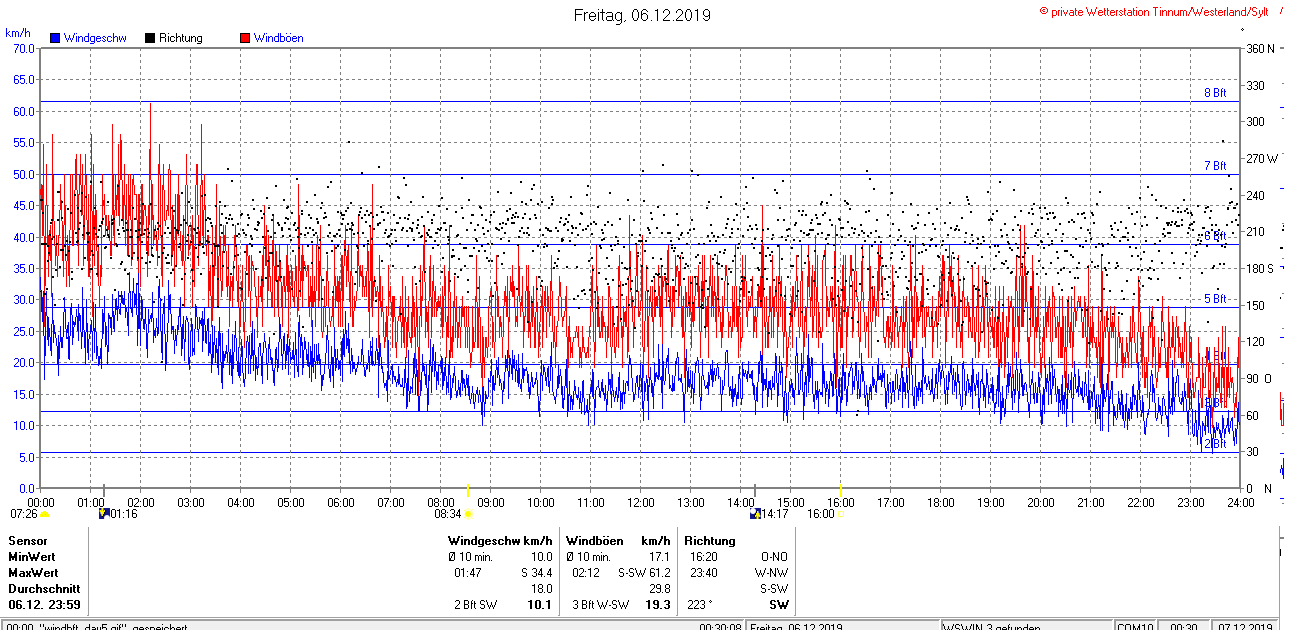Click the 01:47 max wind time
The image size is (1310, 630).
[468, 573]
